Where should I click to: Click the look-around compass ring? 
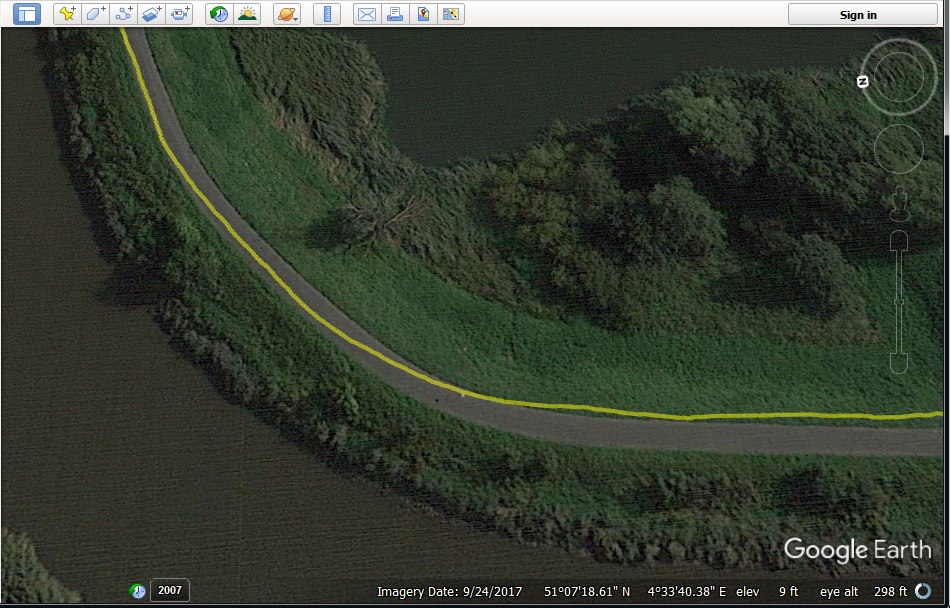tap(899, 77)
